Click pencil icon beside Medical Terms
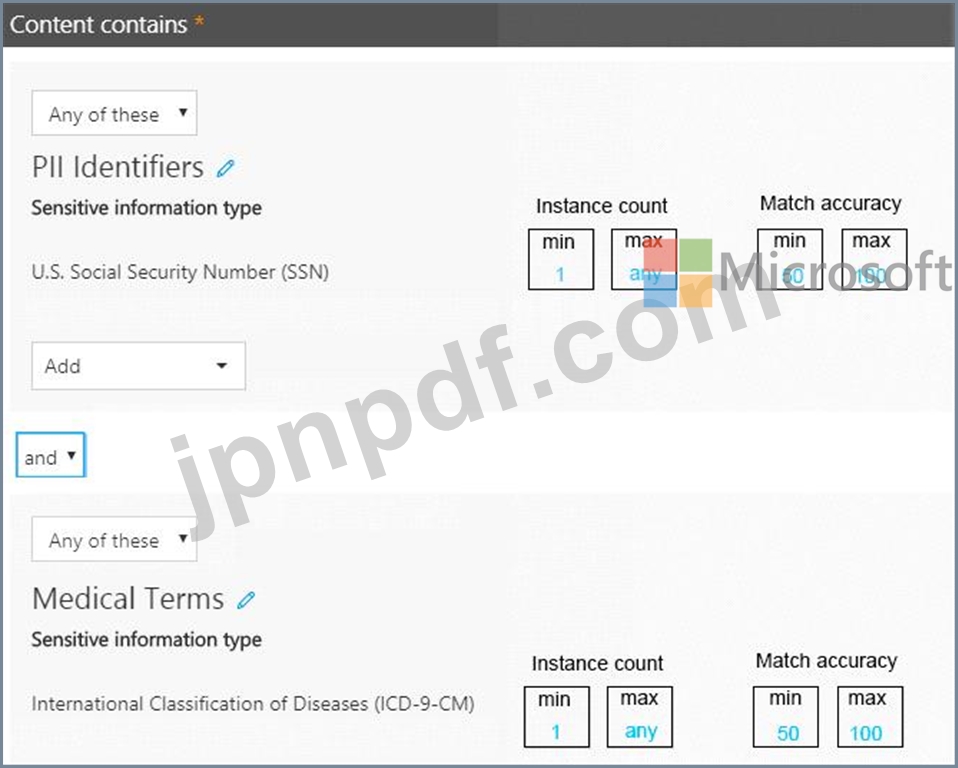Viewport: 958px width, 768px height. pos(246,600)
